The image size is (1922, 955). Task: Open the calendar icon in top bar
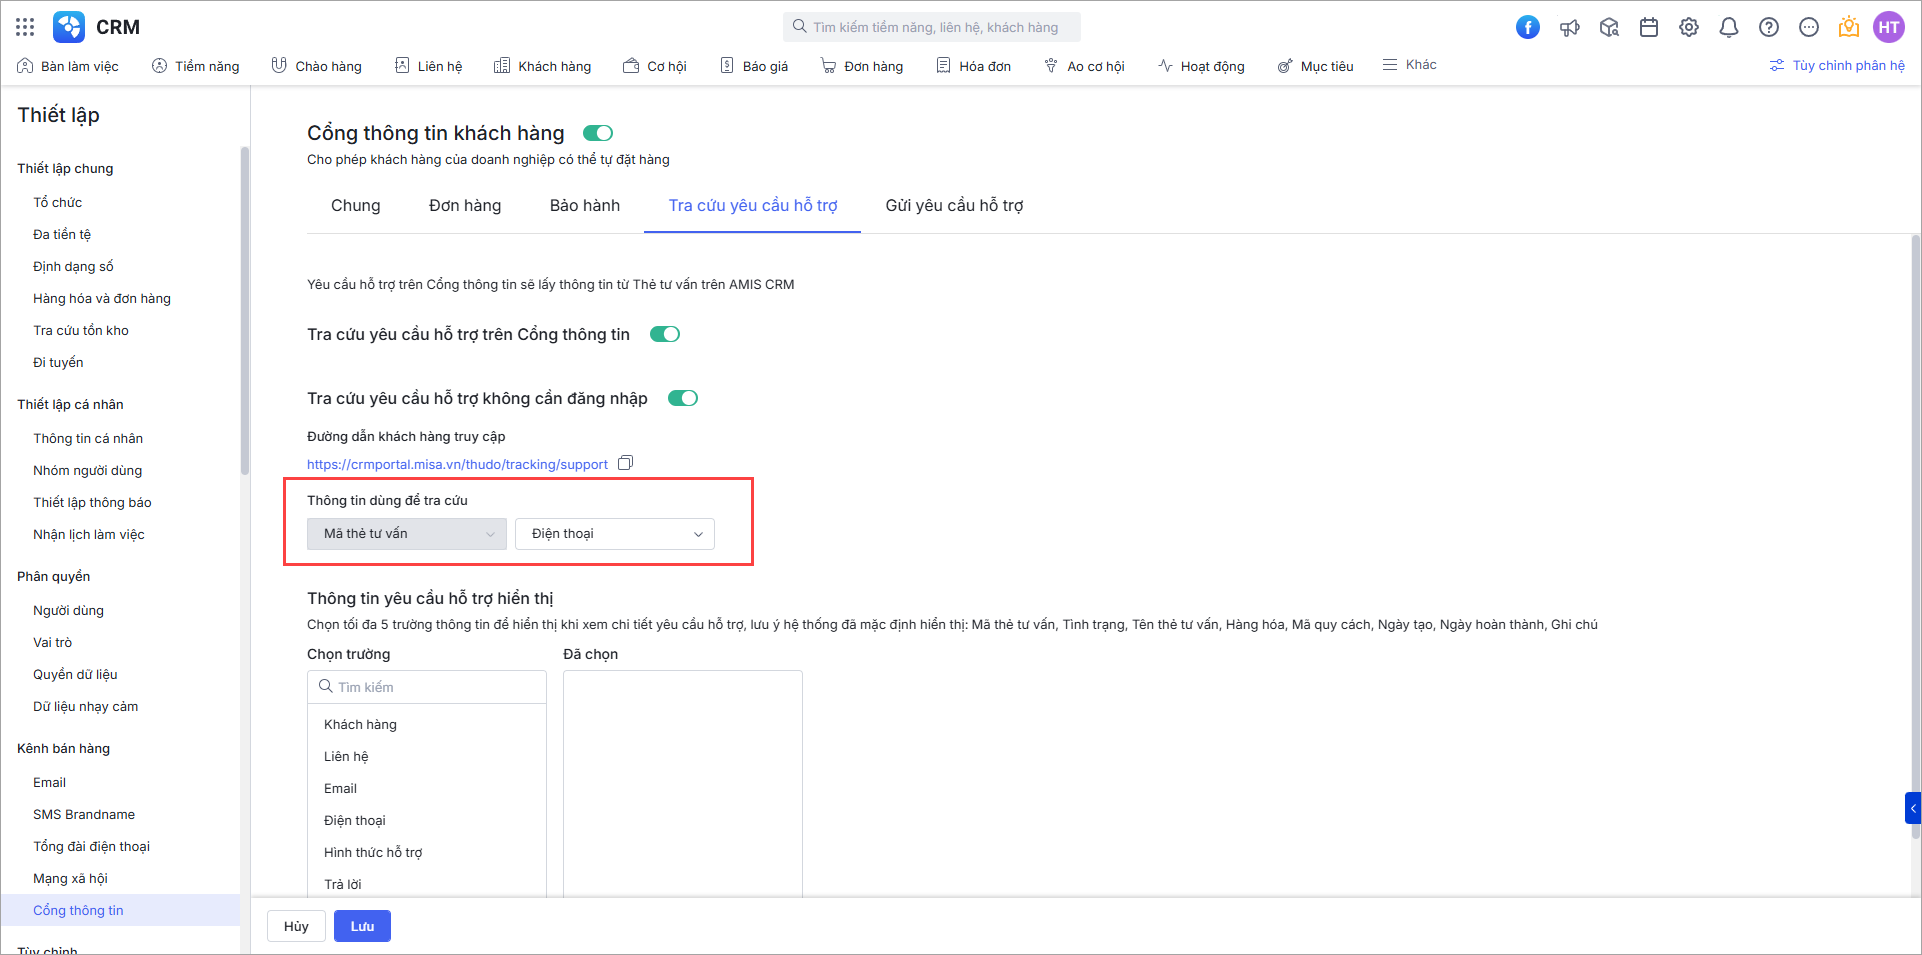(1649, 27)
